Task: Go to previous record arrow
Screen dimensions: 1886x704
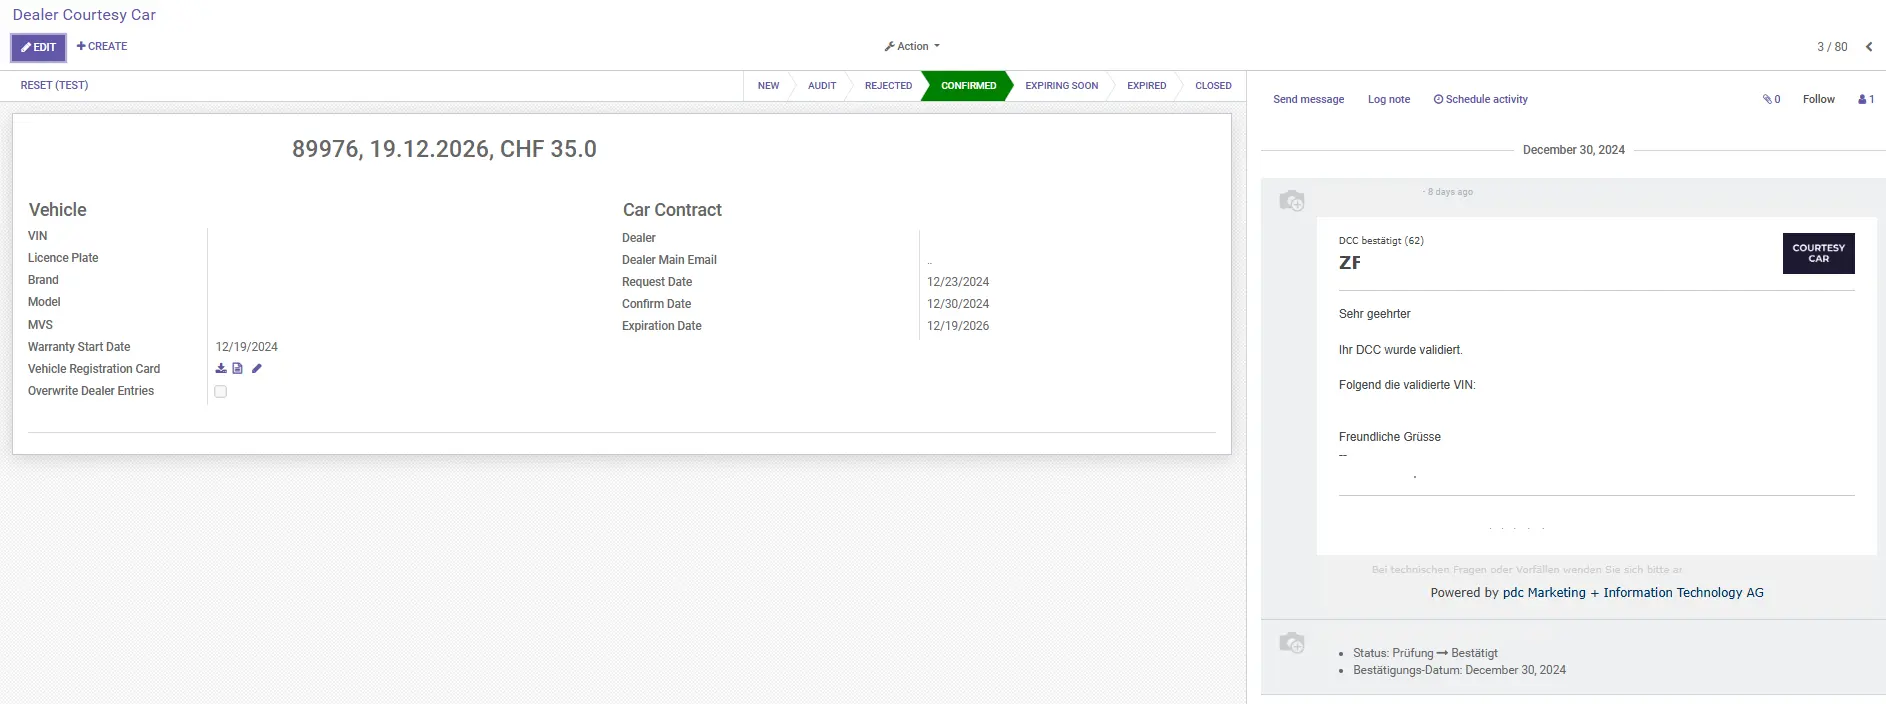Action: [1869, 47]
